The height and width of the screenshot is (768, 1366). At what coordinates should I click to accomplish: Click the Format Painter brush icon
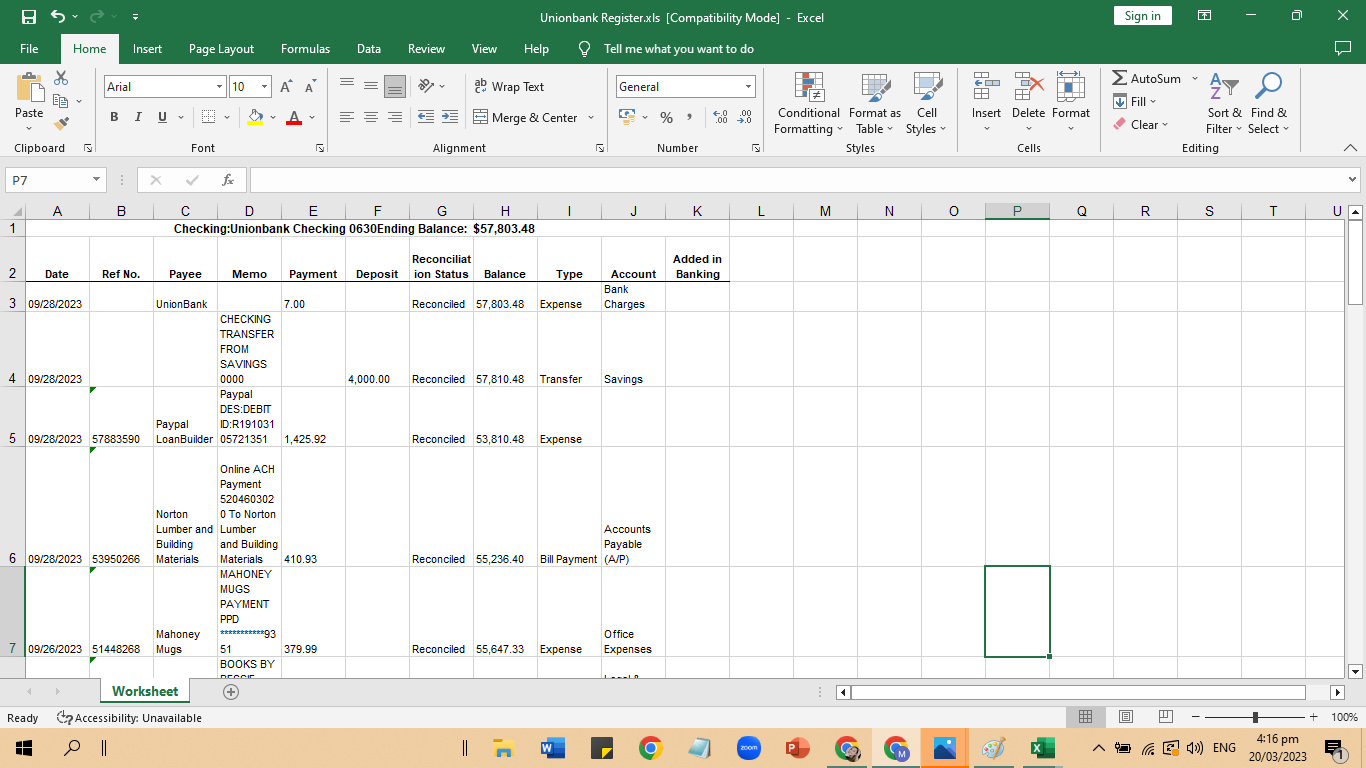pos(61,124)
